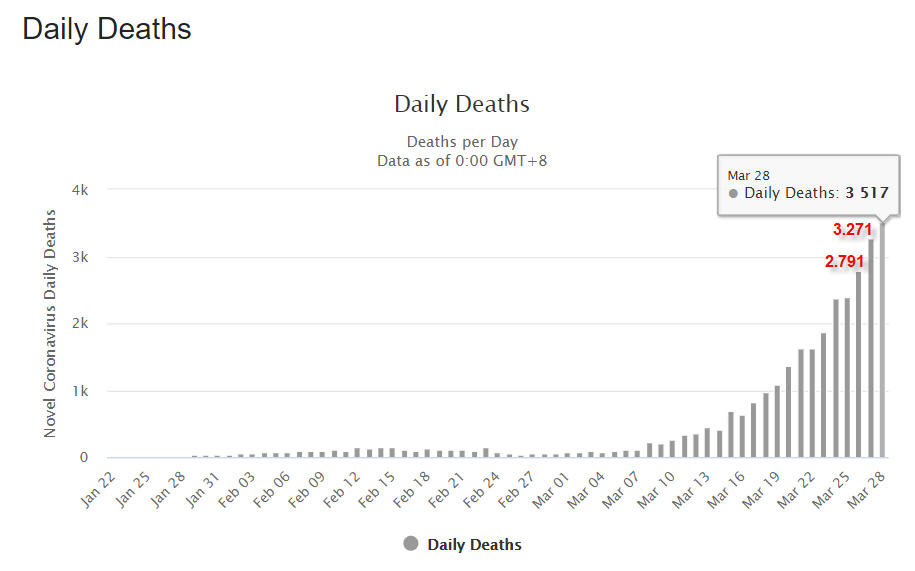The width and height of the screenshot is (915, 571).
Task: Click the bar labeled 3.271 in red
Action: (x=870, y=350)
